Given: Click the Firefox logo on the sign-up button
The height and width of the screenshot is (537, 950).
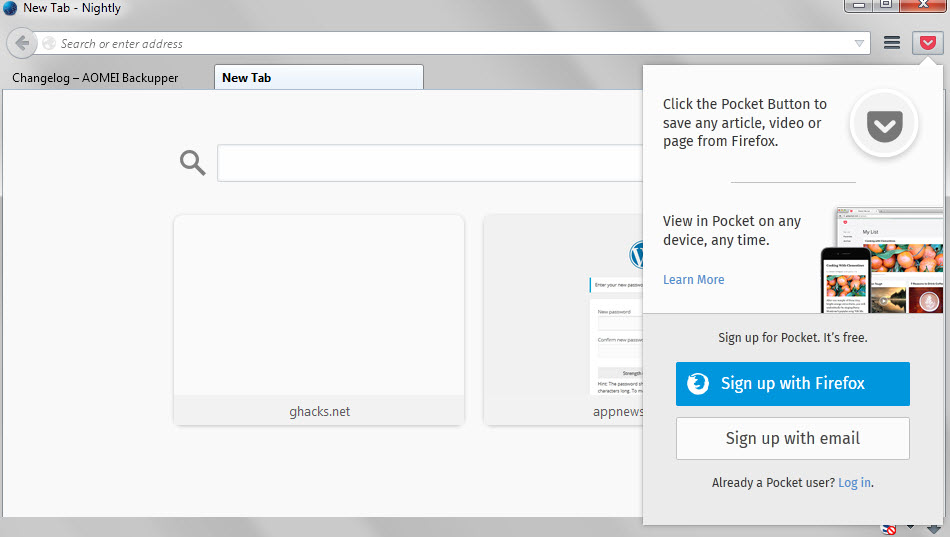Looking at the screenshot, I should [698, 384].
